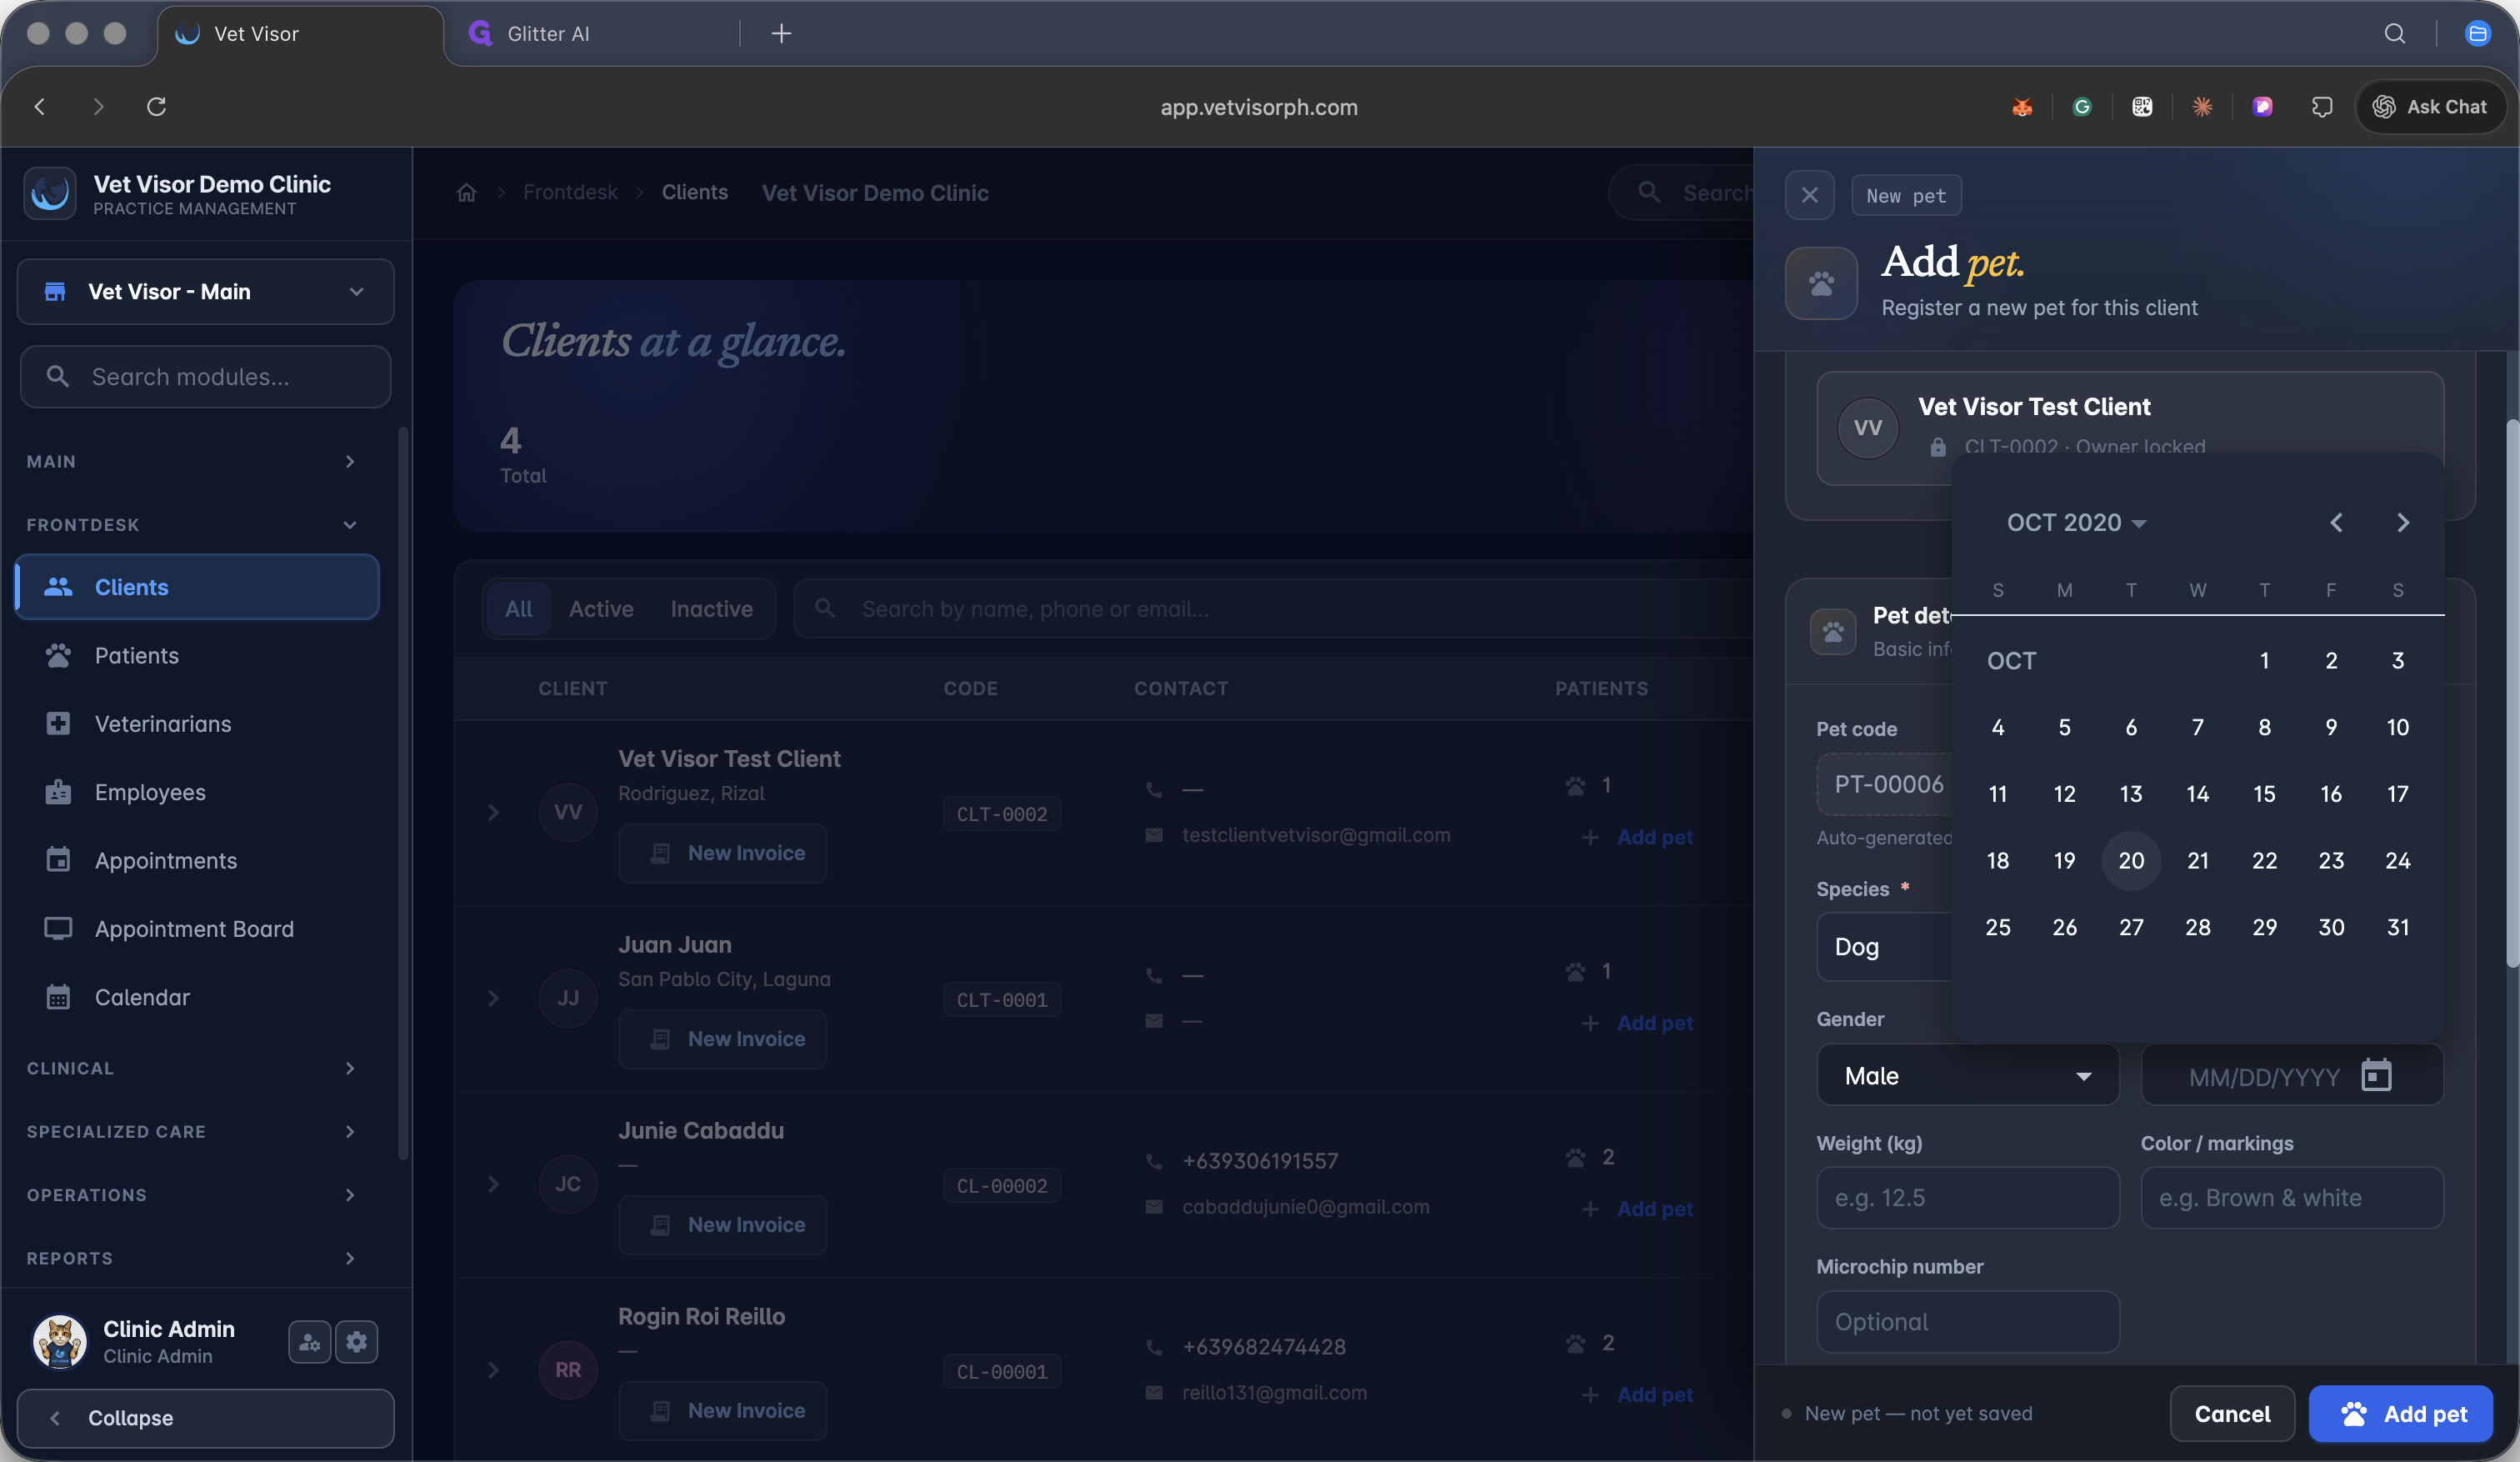Image resolution: width=2520 pixels, height=1462 pixels.
Task: Click the Search modules field
Action: (x=206, y=377)
